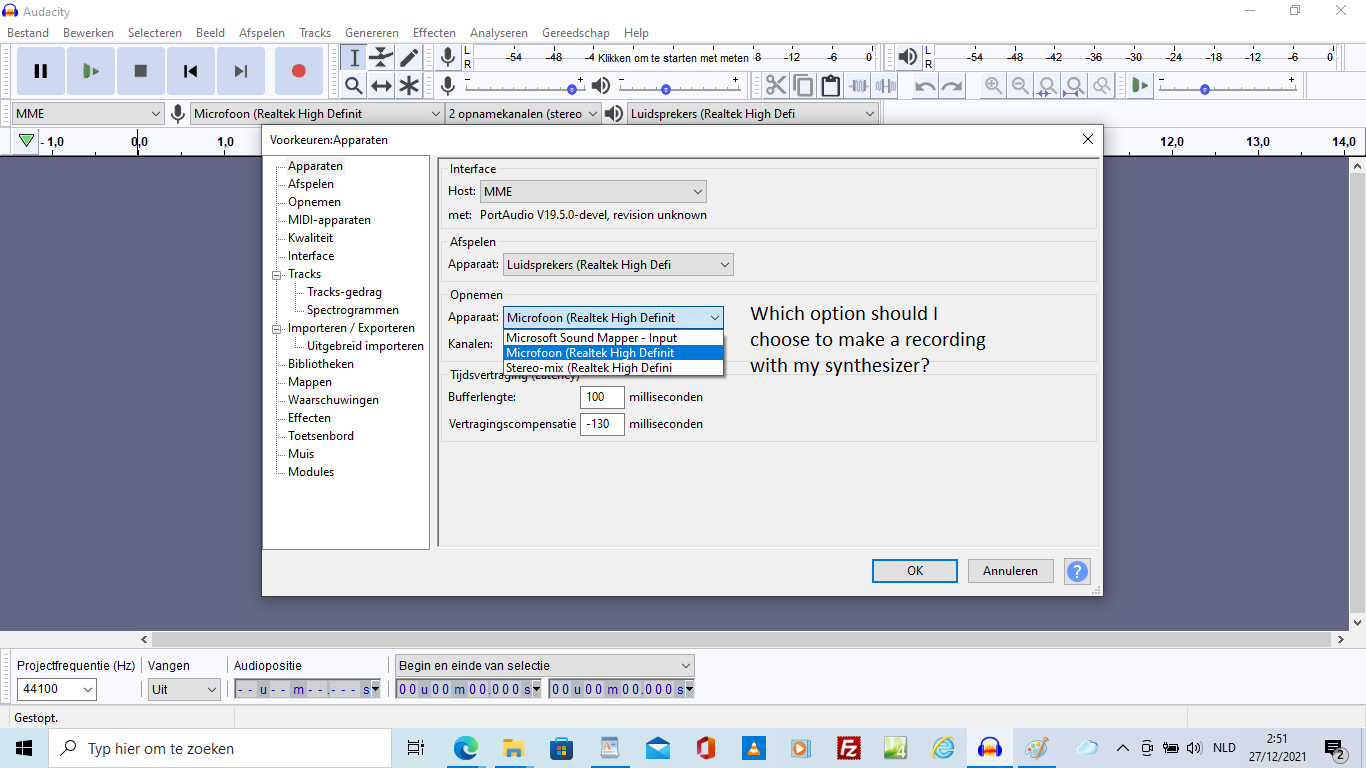This screenshot has height=768, width=1366.
Task: Open the Analyseren menu
Action: click(499, 33)
